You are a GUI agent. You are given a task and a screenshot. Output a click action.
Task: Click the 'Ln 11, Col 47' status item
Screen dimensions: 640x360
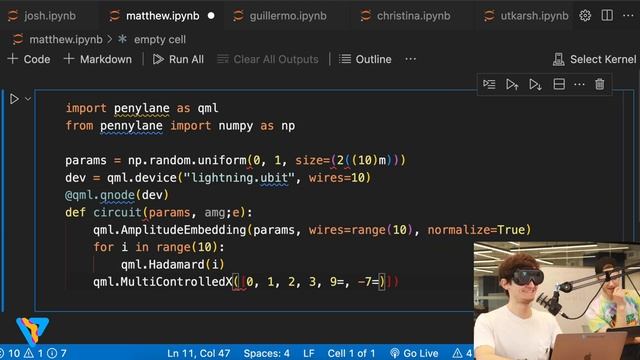(x=198, y=353)
